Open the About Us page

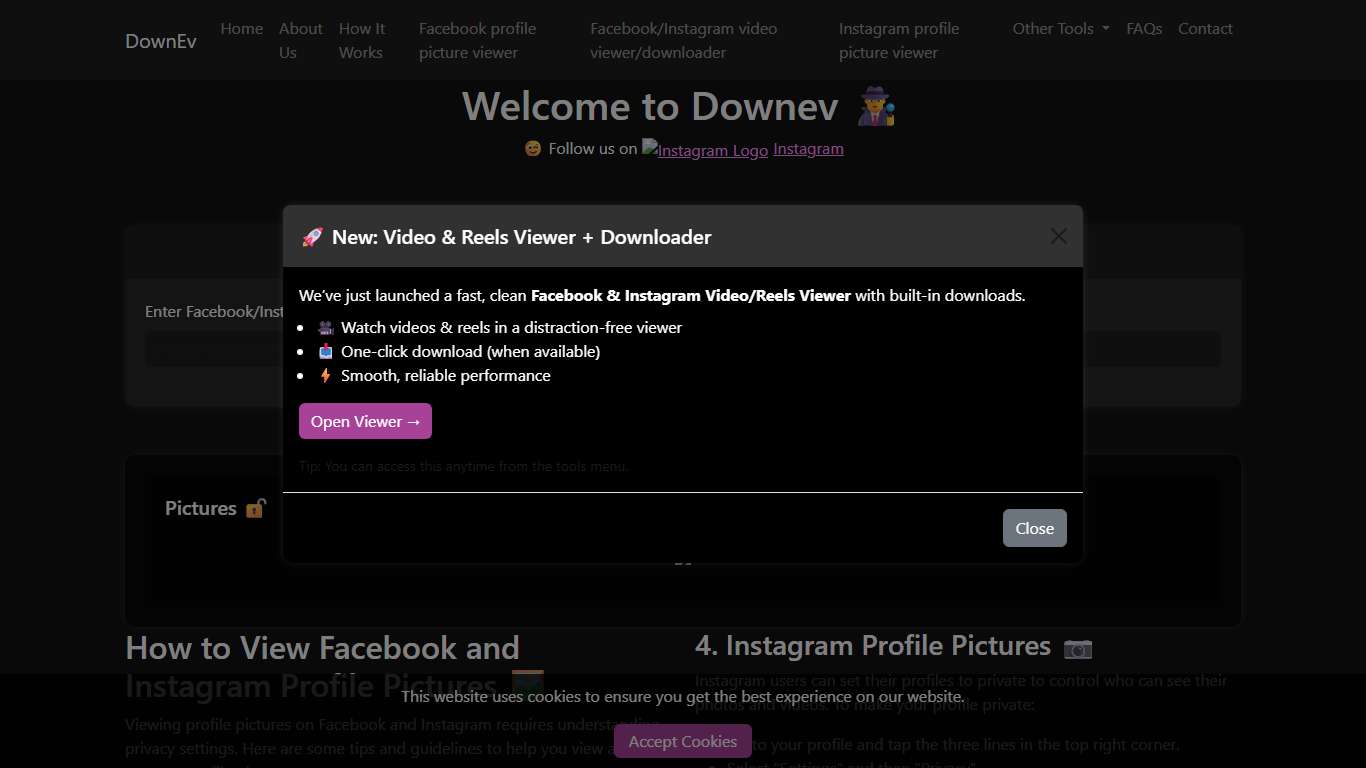click(x=300, y=40)
